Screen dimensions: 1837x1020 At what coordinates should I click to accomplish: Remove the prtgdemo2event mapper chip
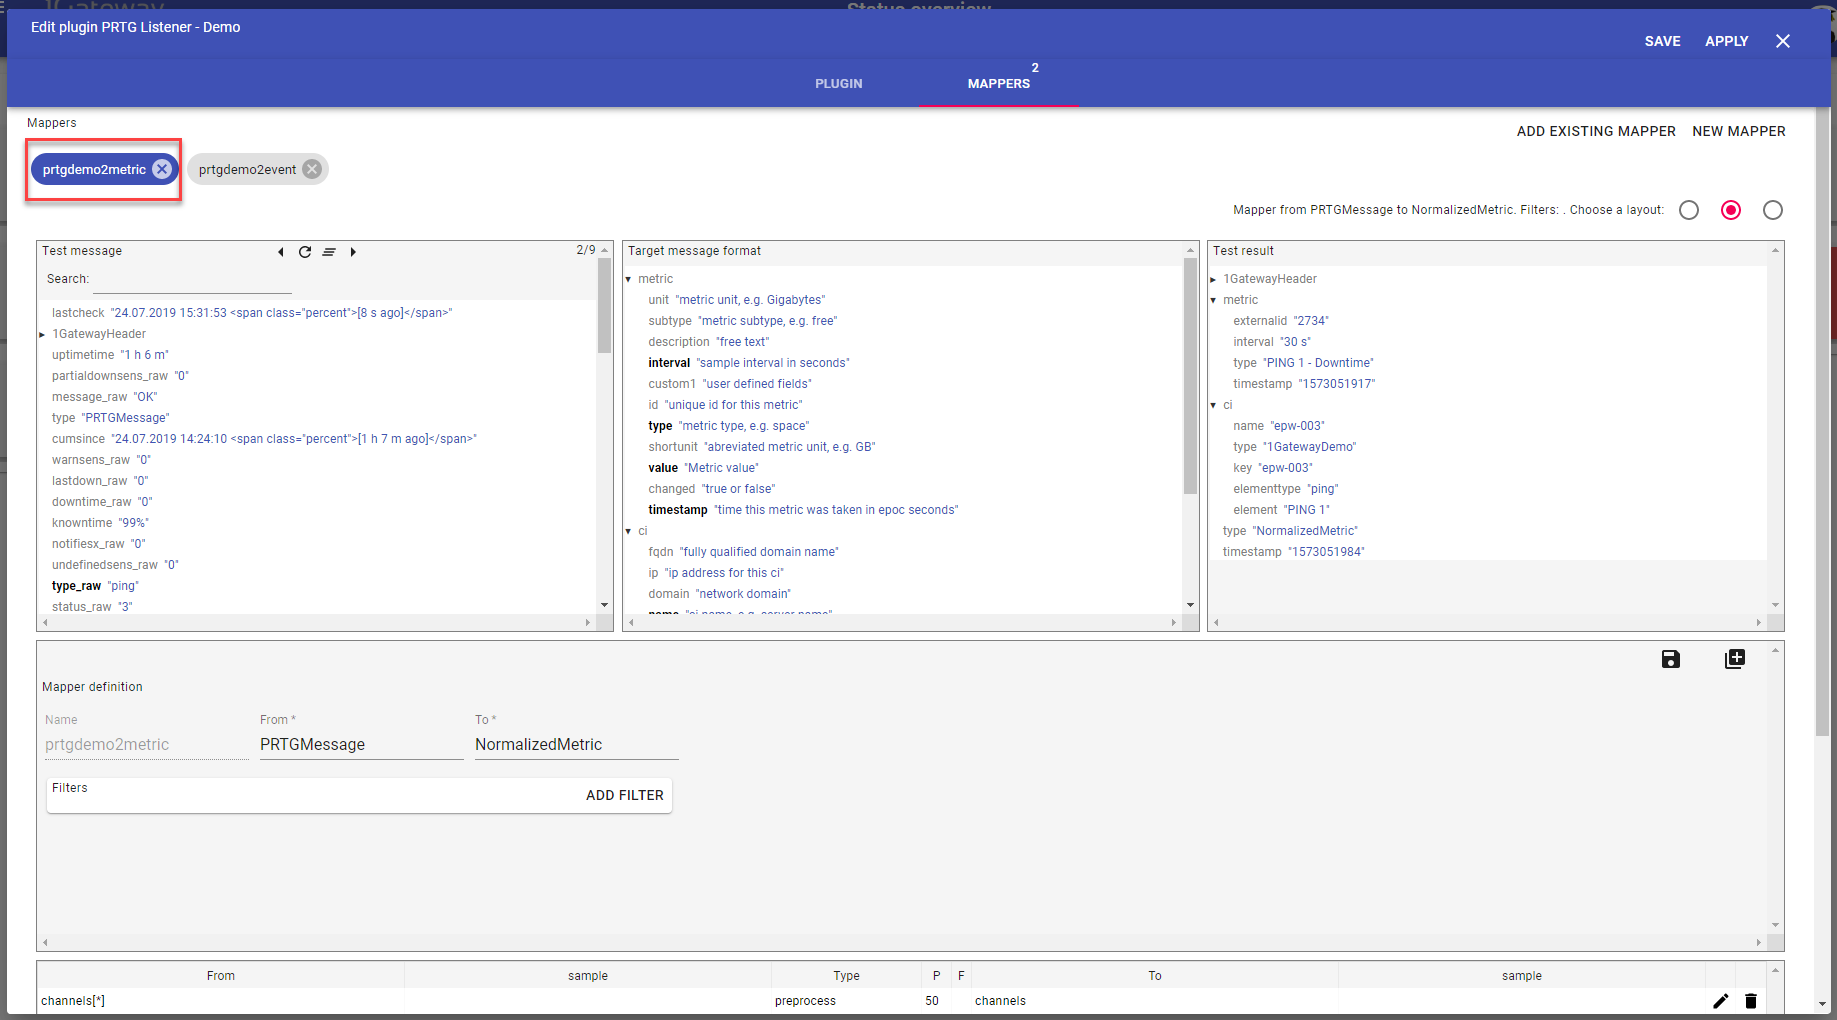coord(312,169)
